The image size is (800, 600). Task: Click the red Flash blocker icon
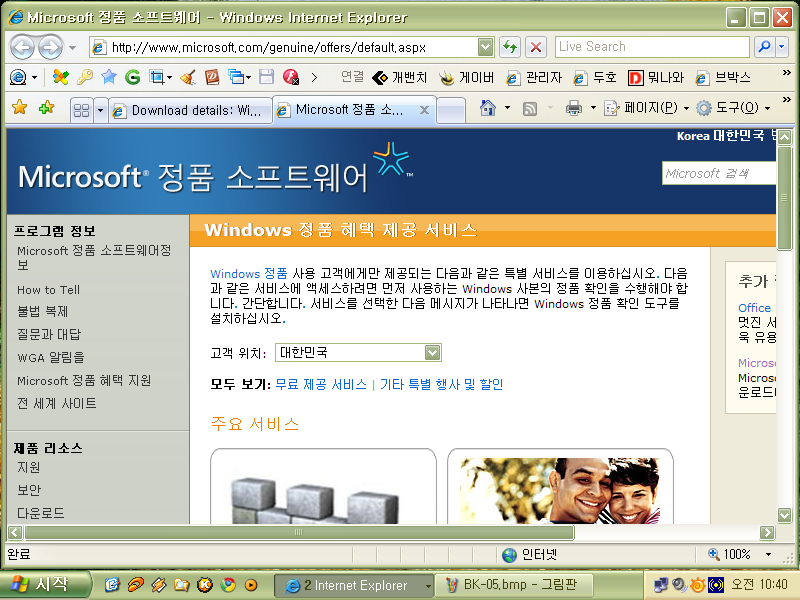coord(291,78)
